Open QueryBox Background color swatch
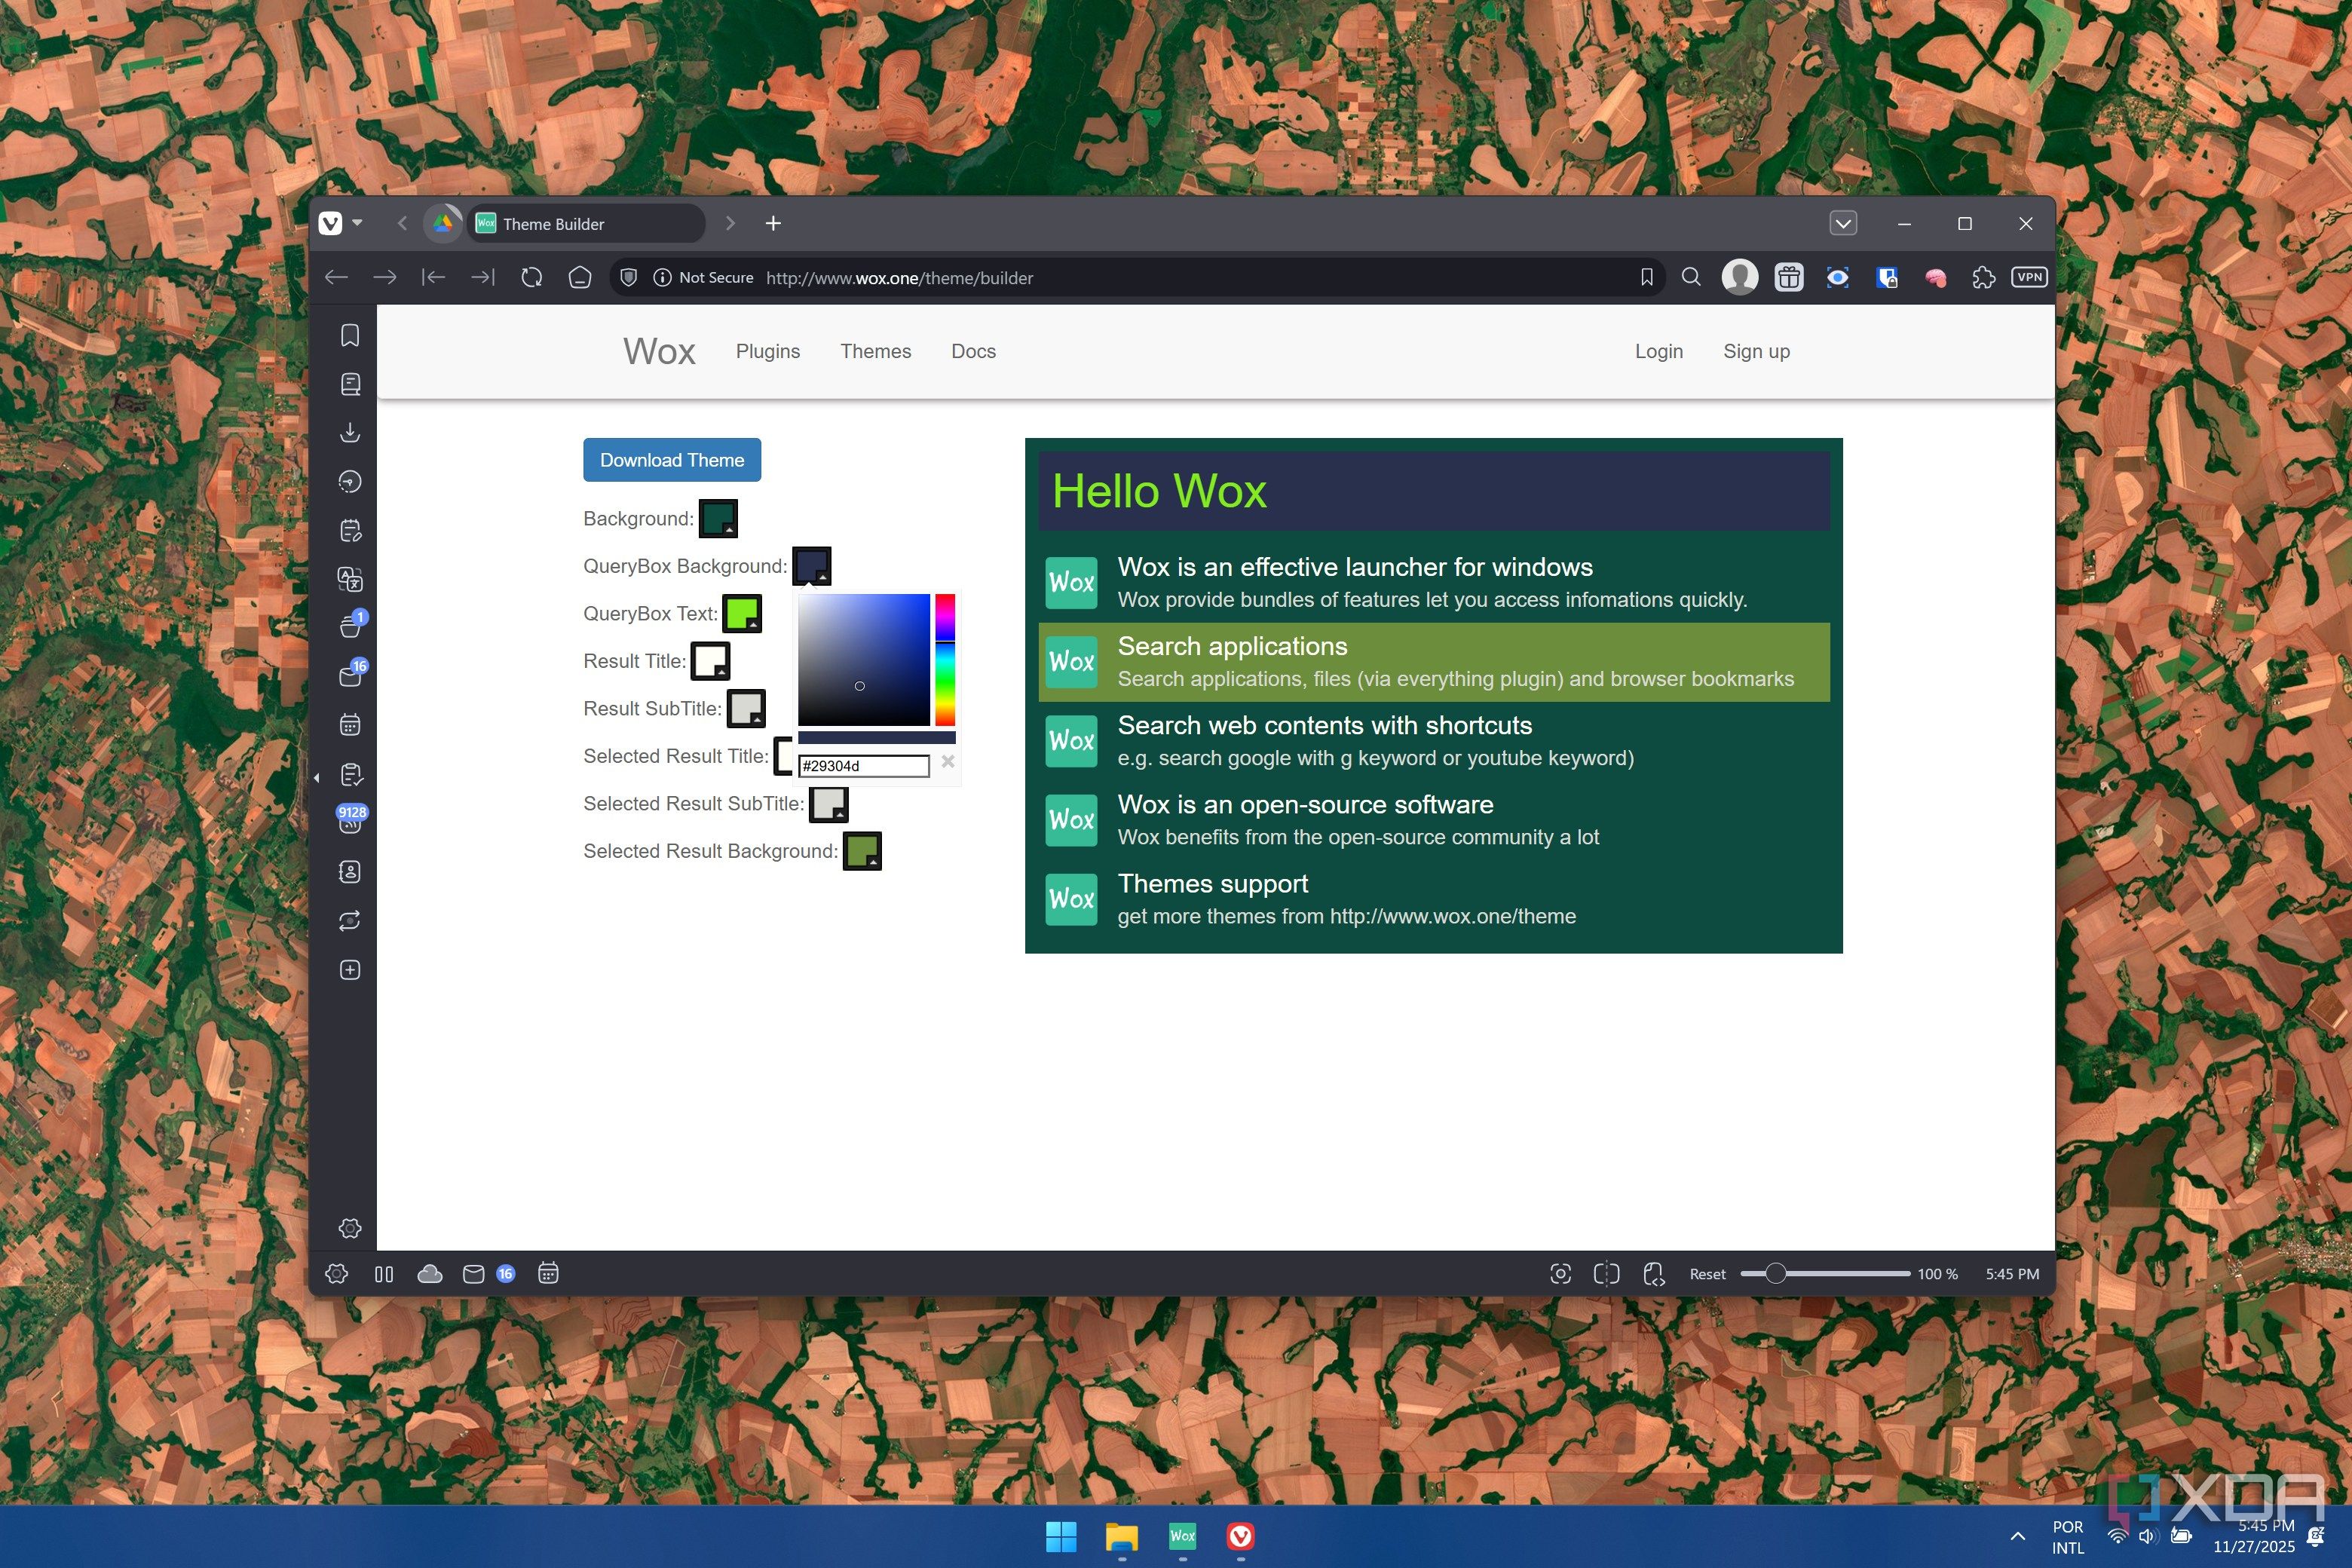This screenshot has width=2352, height=1568. 811,566
